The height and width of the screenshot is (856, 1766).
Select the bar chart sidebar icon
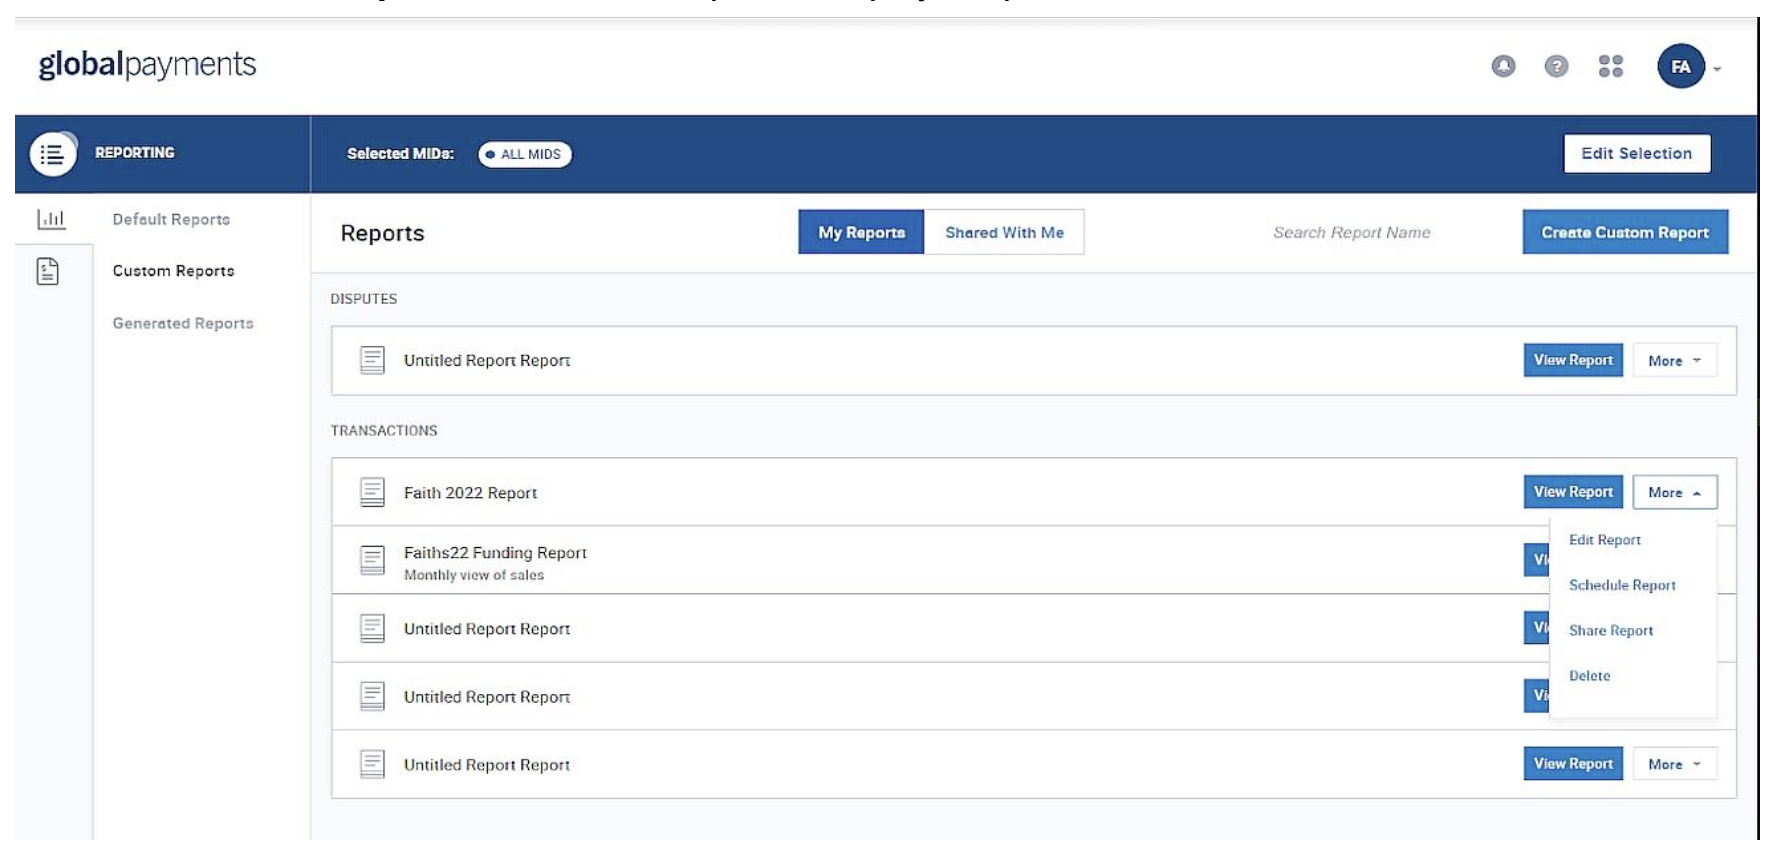pyautogui.click(x=51, y=219)
